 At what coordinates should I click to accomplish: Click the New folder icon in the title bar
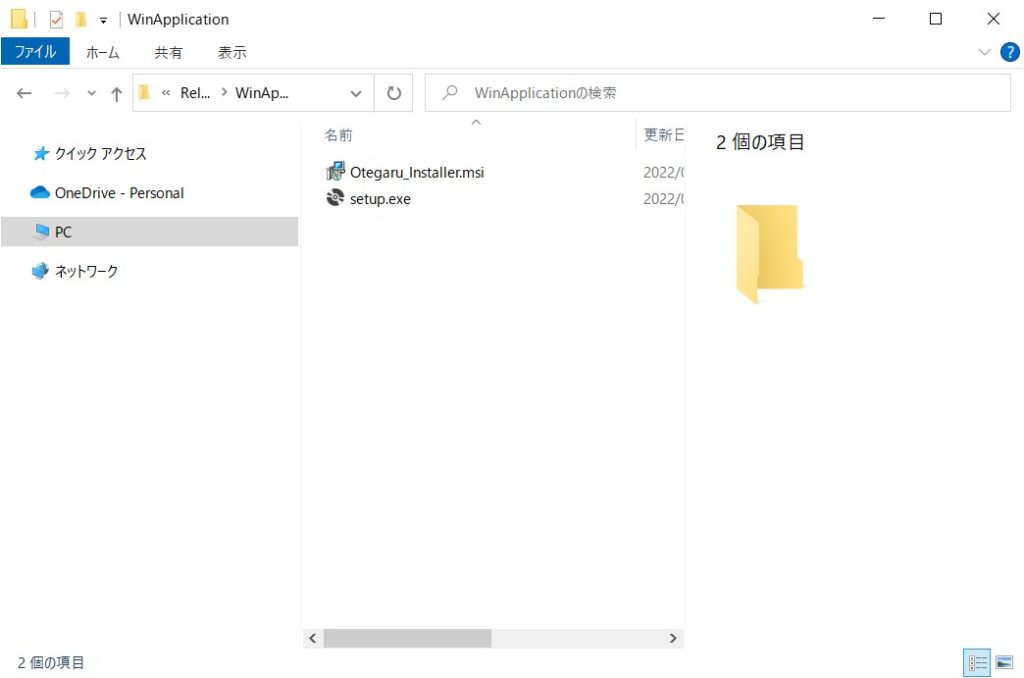pyautogui.click(x=80, y=19)
